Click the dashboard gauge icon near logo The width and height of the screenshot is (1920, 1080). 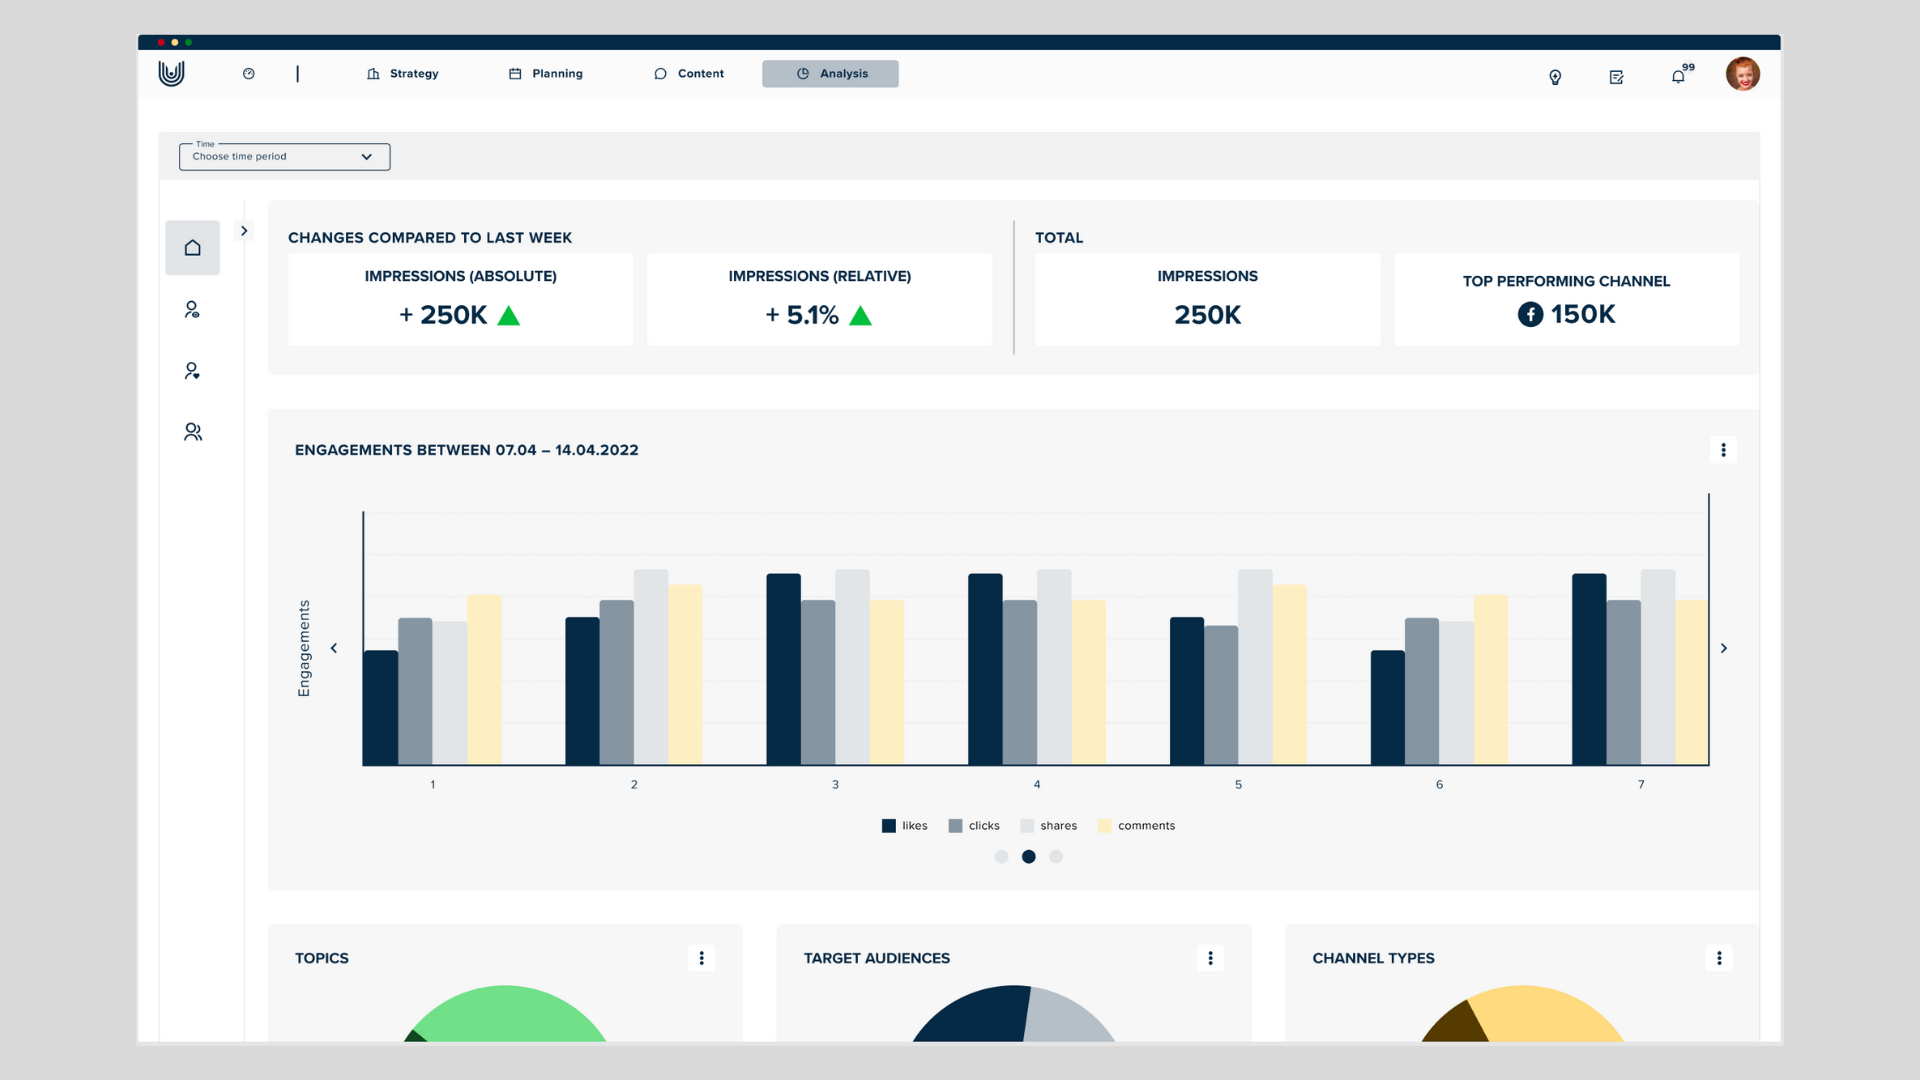point(249,74)
